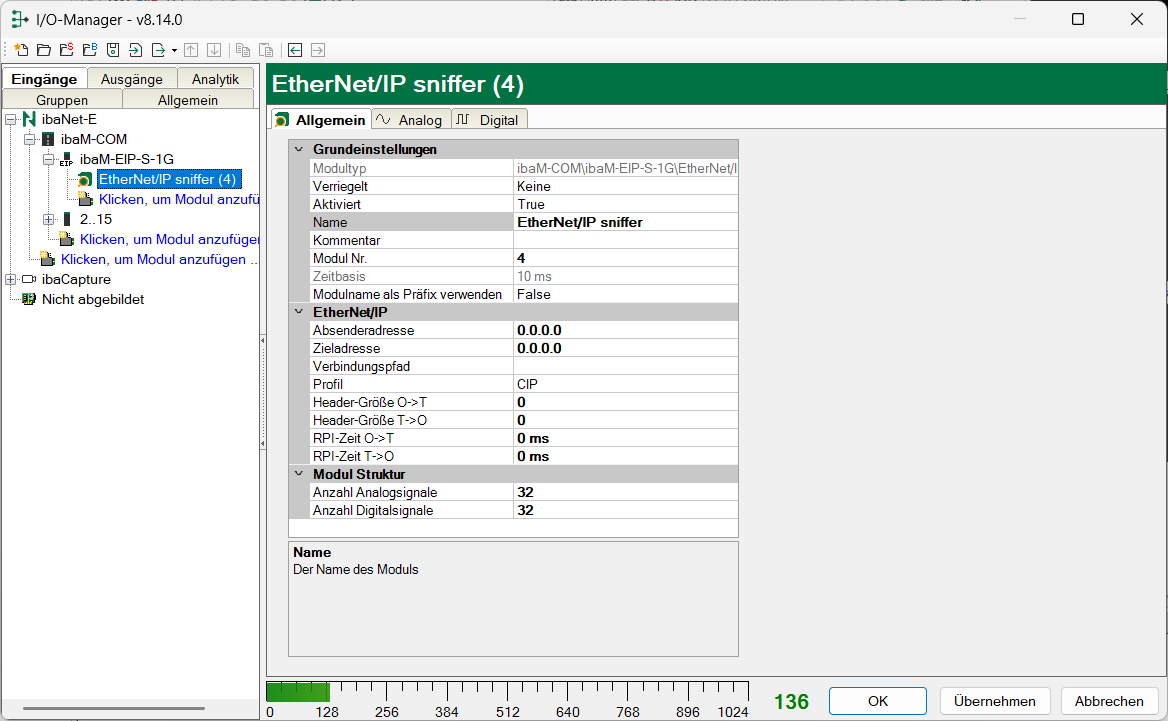Edit the Absenderadresse value 0.0.0.0
Image resolution: width=1168 pixels, height=721 pixels.
(626, 330)
